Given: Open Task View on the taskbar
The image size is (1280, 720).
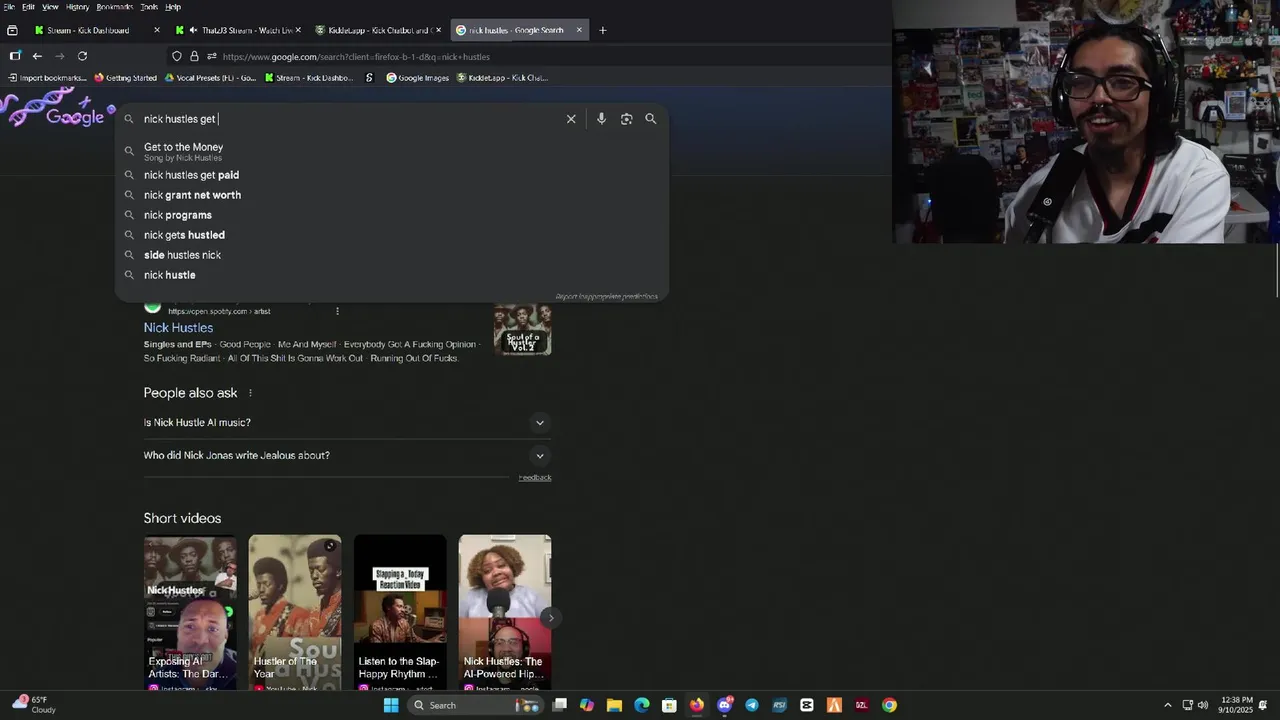Looking at the screenshot, I should point(559,705).
